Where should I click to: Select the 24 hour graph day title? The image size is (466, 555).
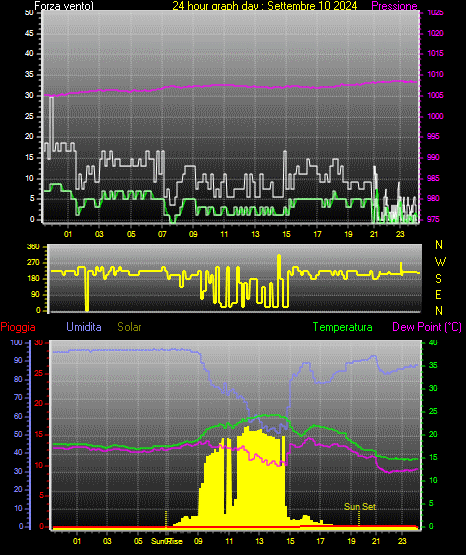pos(265,6)
